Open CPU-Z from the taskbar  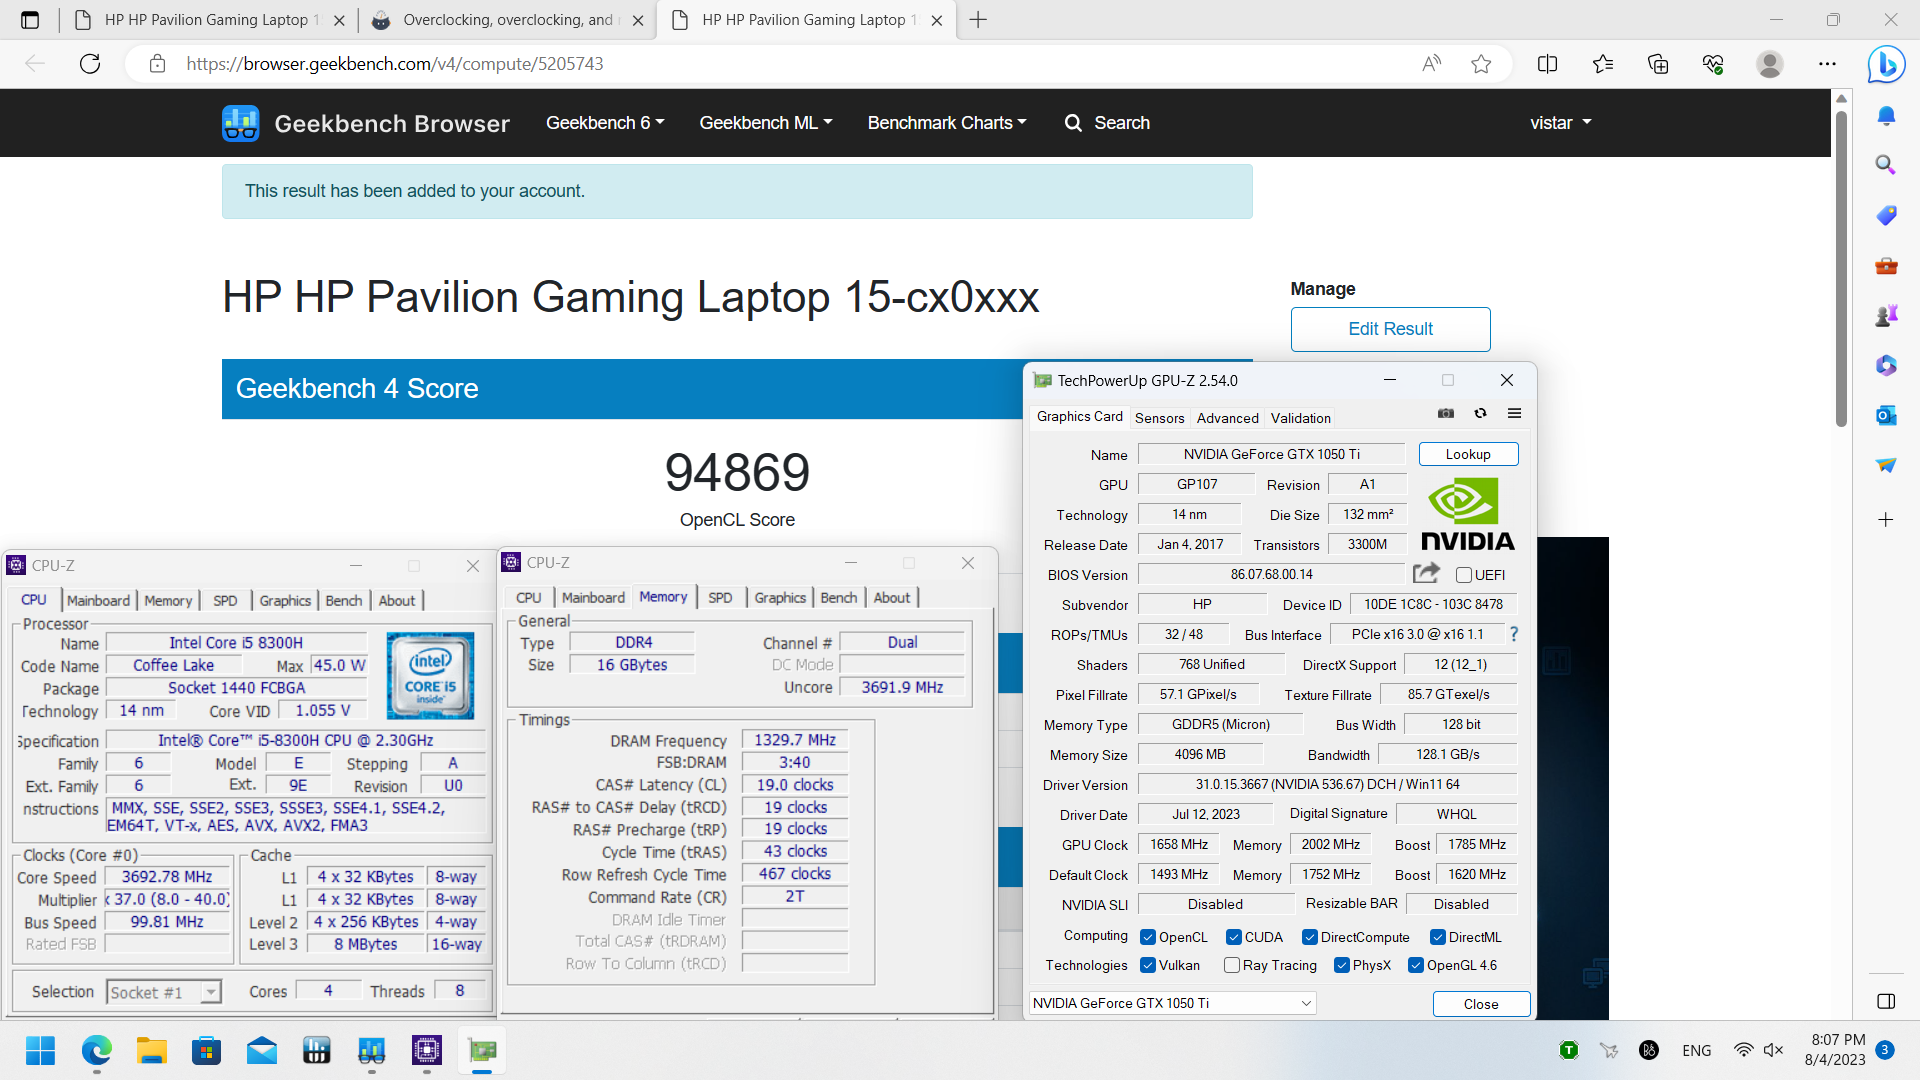(x=427, y=1050)
